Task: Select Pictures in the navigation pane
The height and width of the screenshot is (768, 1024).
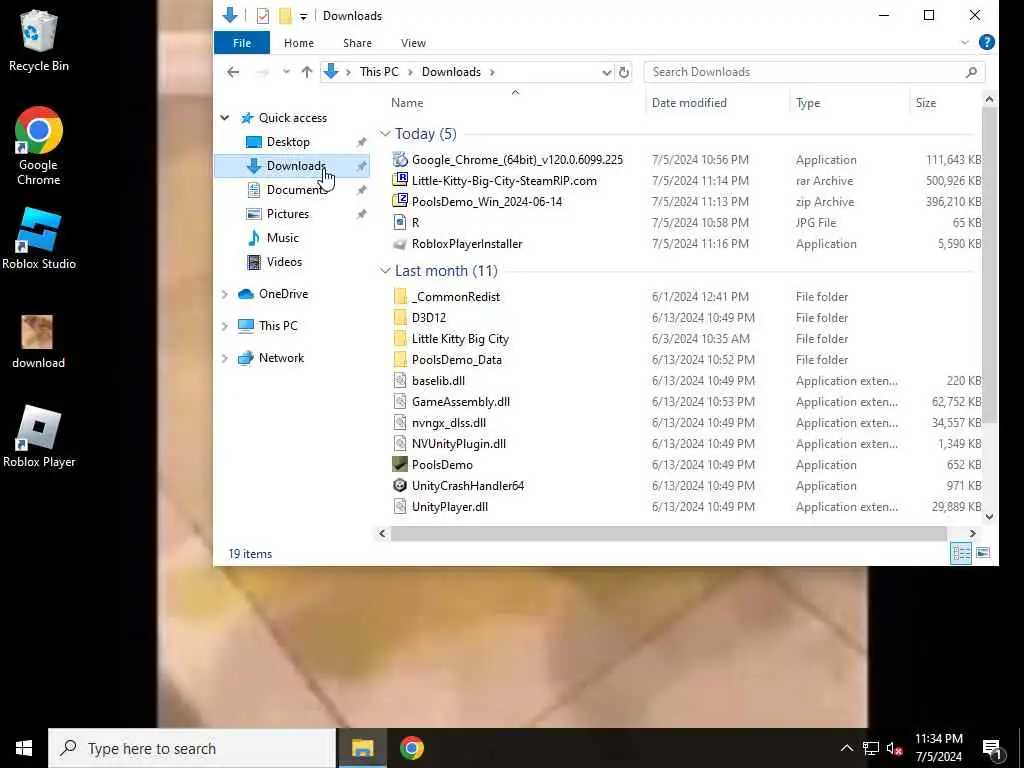Action: [287, 214]
